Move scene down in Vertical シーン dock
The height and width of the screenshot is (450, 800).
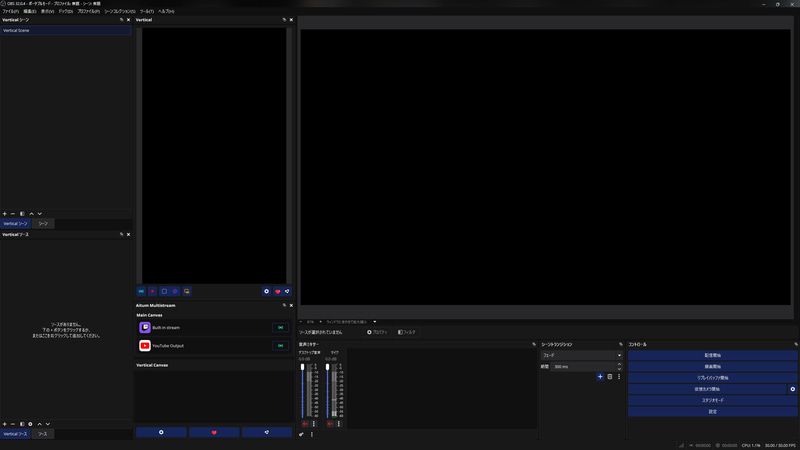pyautogui.click(x=40, y=214)
